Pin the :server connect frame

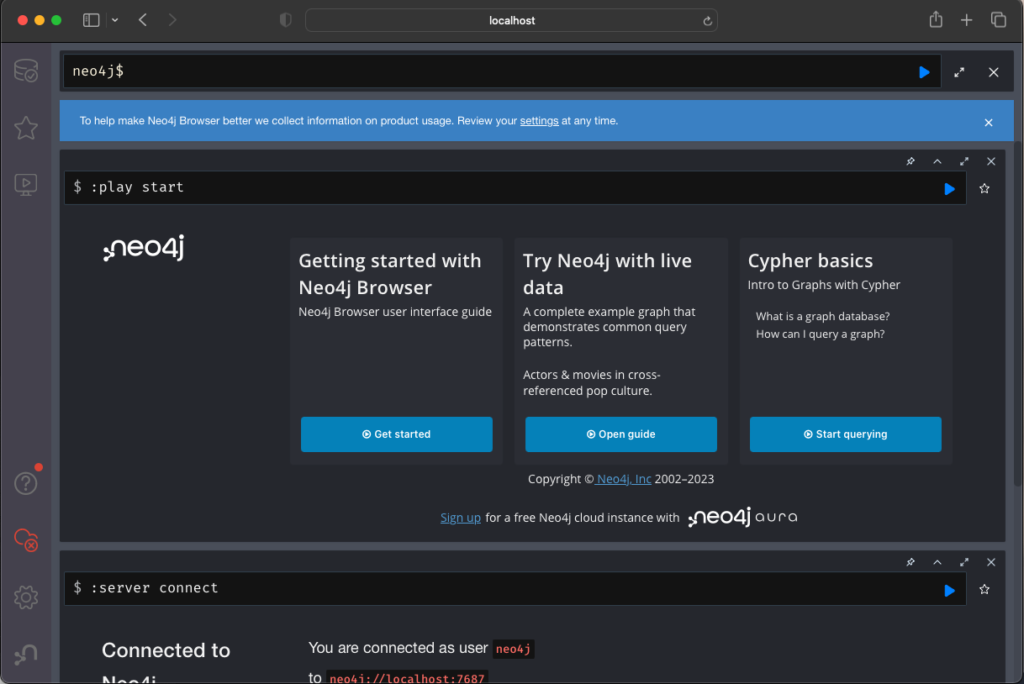910,562
